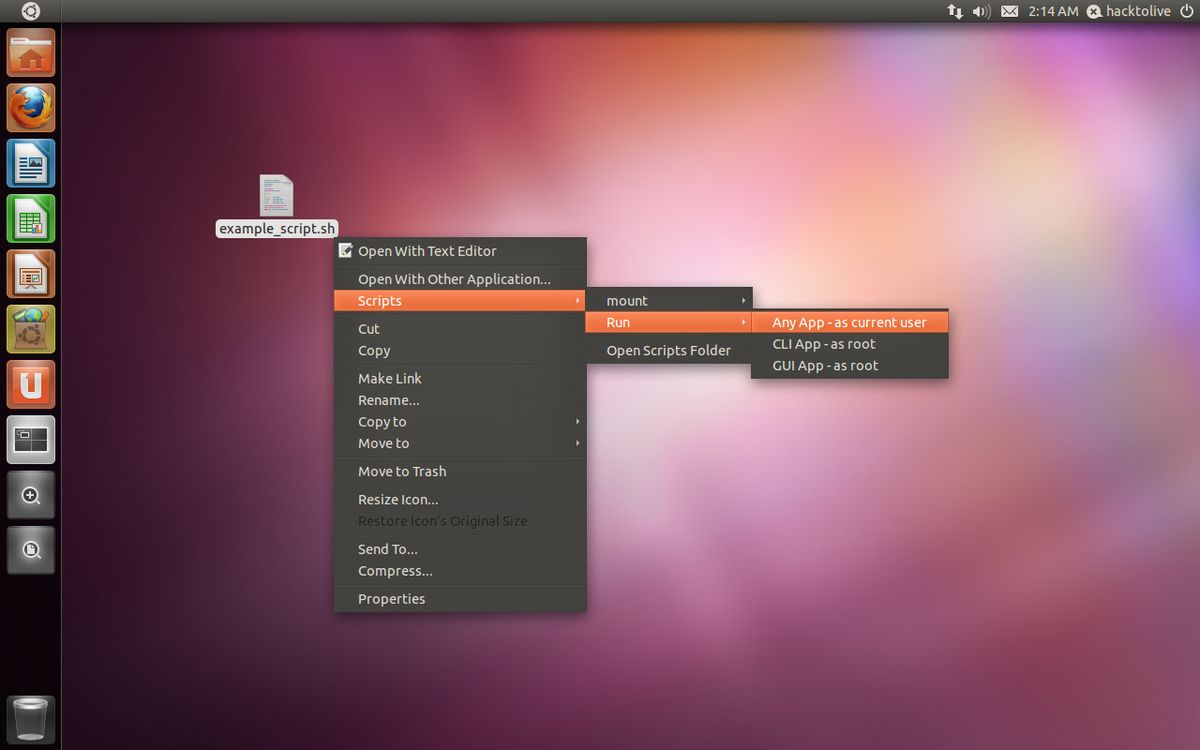
Task: Open the Workspace Switcher
Action: pyautogui.click(x=30, y=438)
